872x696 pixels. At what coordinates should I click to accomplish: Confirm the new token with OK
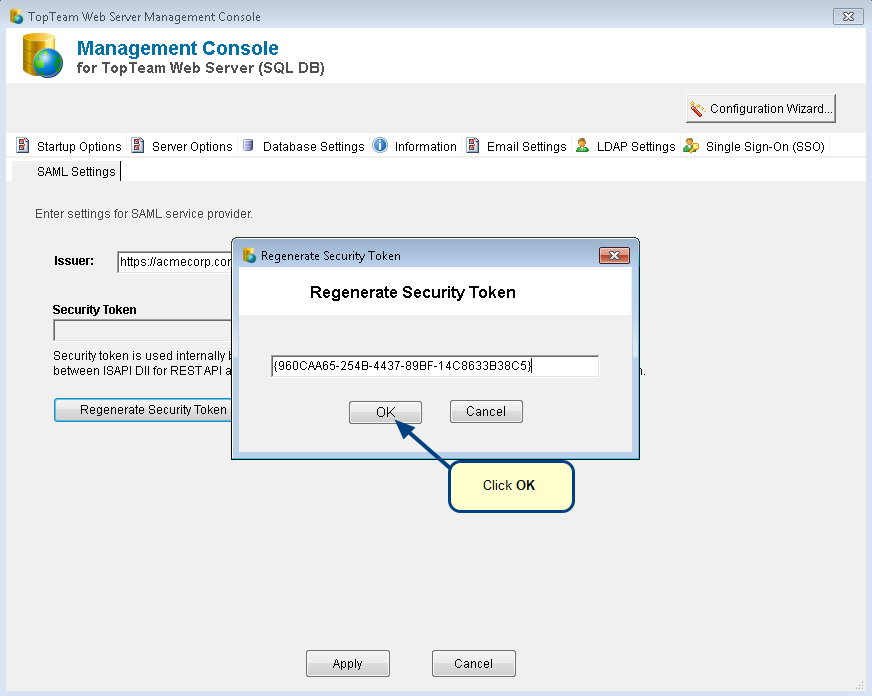[x=385, y=412]
